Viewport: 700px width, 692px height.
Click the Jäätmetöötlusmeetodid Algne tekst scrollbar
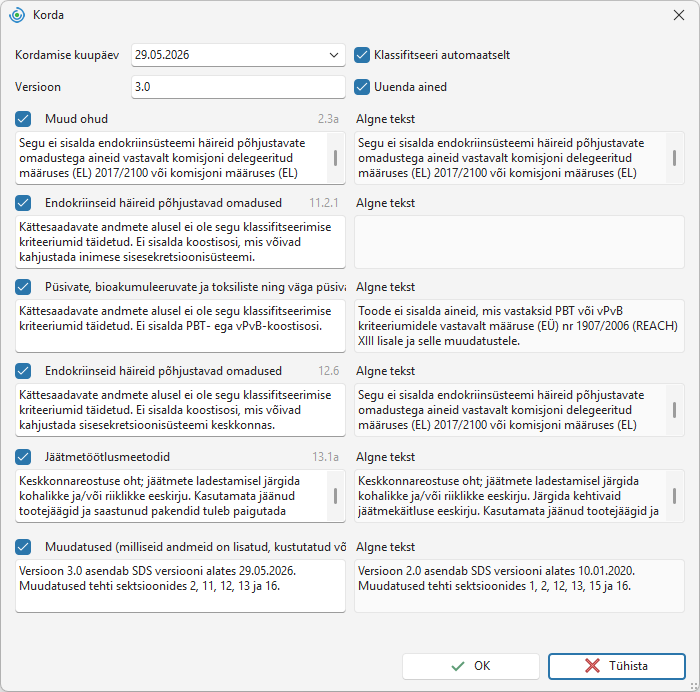click(x=674, y=496)
